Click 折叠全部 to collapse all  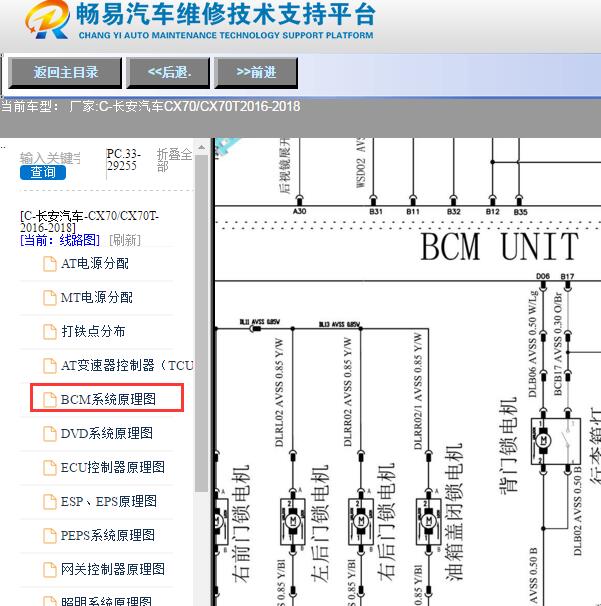[x=174, y=160]
